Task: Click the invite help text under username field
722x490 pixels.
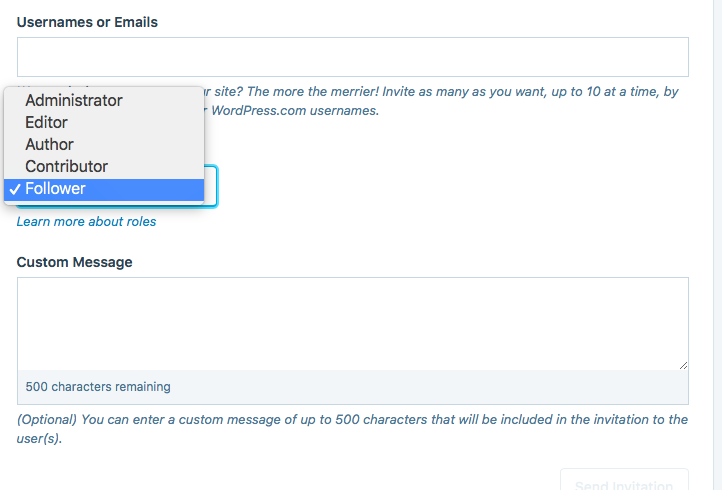Action: [442, 101]
